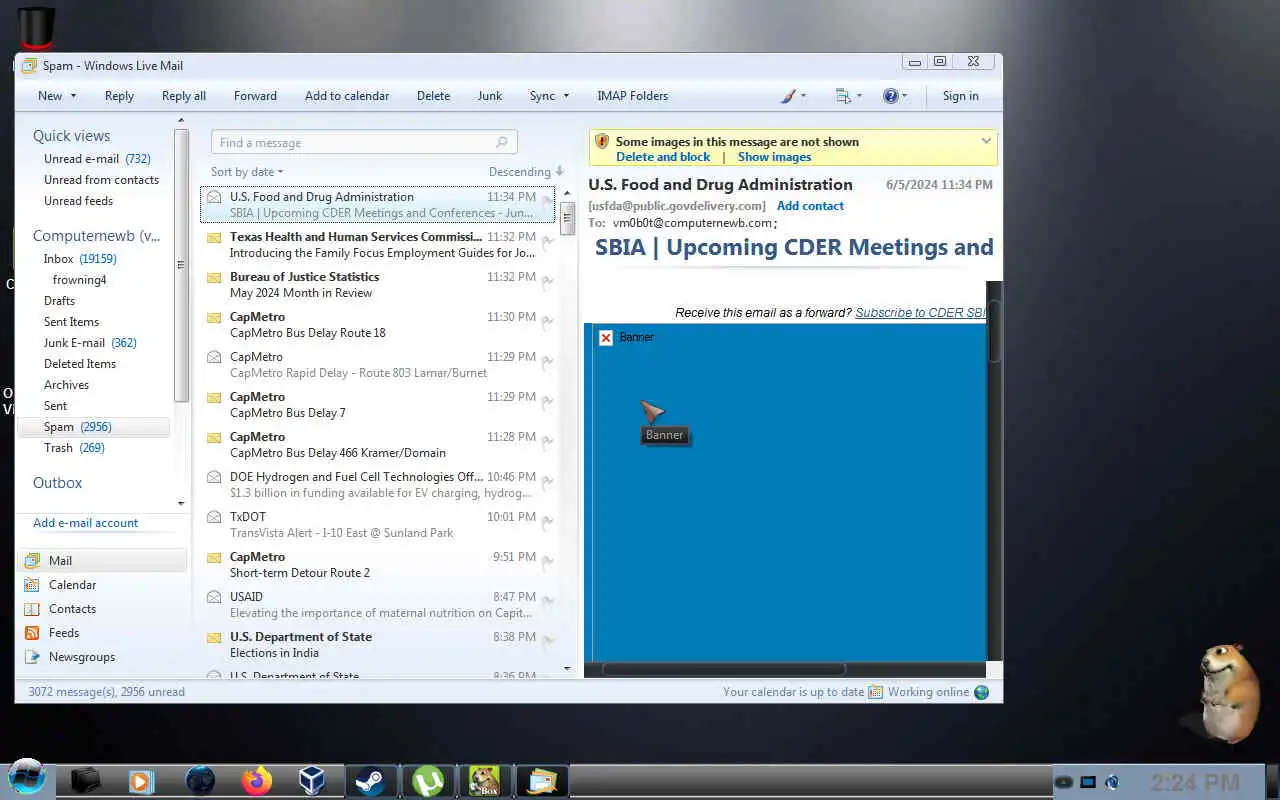Toggle flag on Texas Health and Human Services message
The width and height of the screenshot is (1280, 800).
tap(548, 242)
